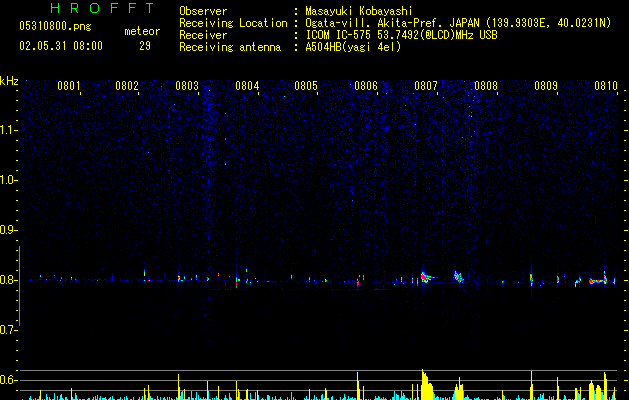Viewport: 629px width, 400px height.
Task: Click the kHz axis unit label
Action: [9, 81]
